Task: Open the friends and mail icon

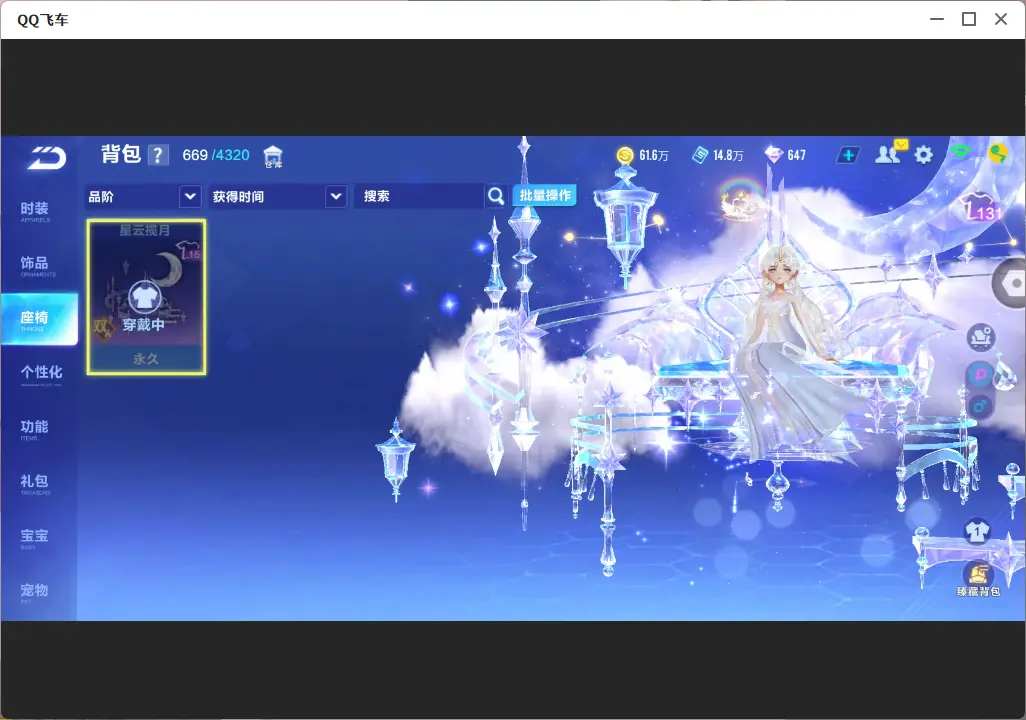Action: [x=890, y=153]
